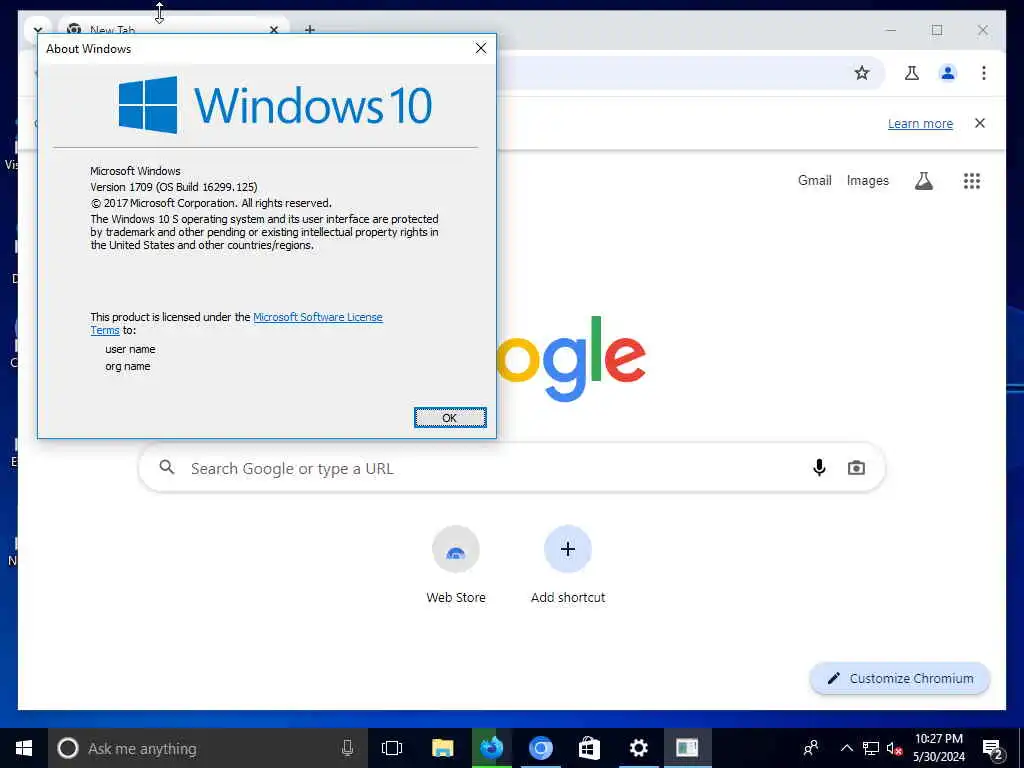Search by image with camera icon
Viewport: 1024px width, 768px height.
click(x=856, y=468)
